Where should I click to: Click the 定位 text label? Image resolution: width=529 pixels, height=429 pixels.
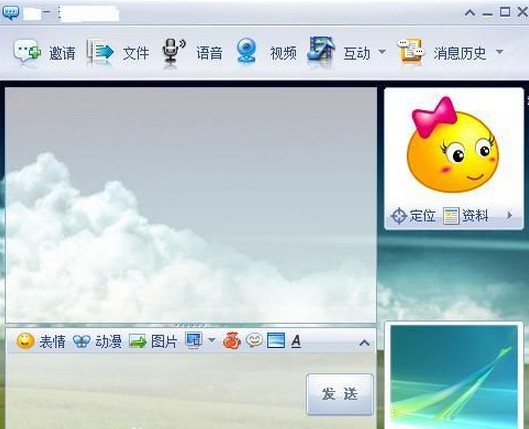pyautogui.click(x=422, y=216)
